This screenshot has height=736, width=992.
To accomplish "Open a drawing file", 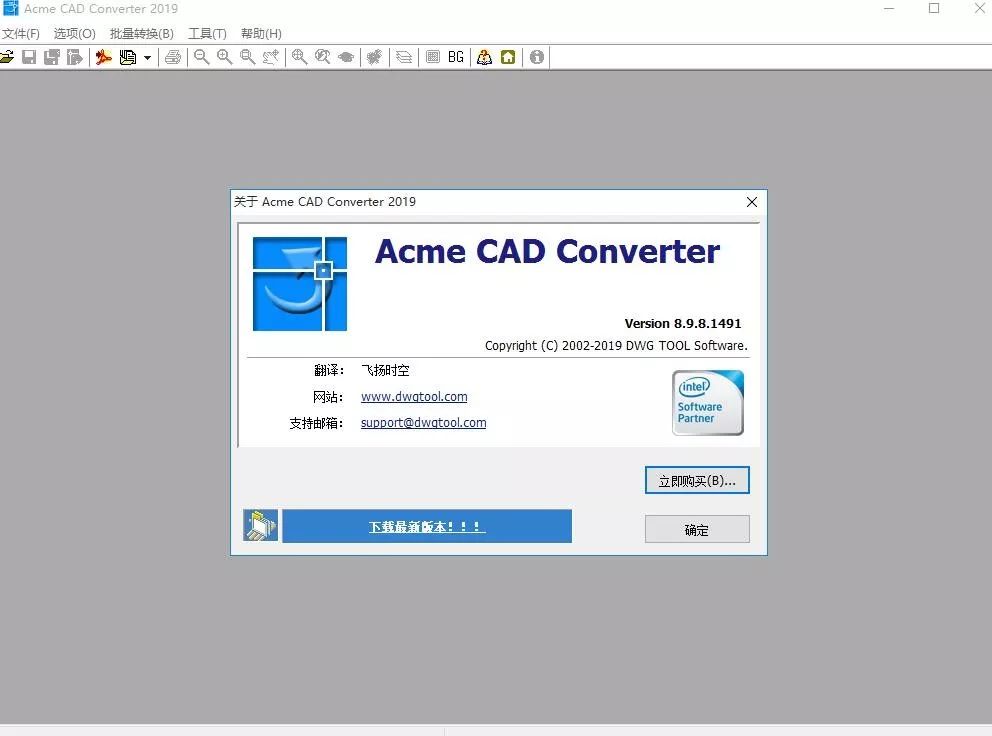I will (7, 57).
